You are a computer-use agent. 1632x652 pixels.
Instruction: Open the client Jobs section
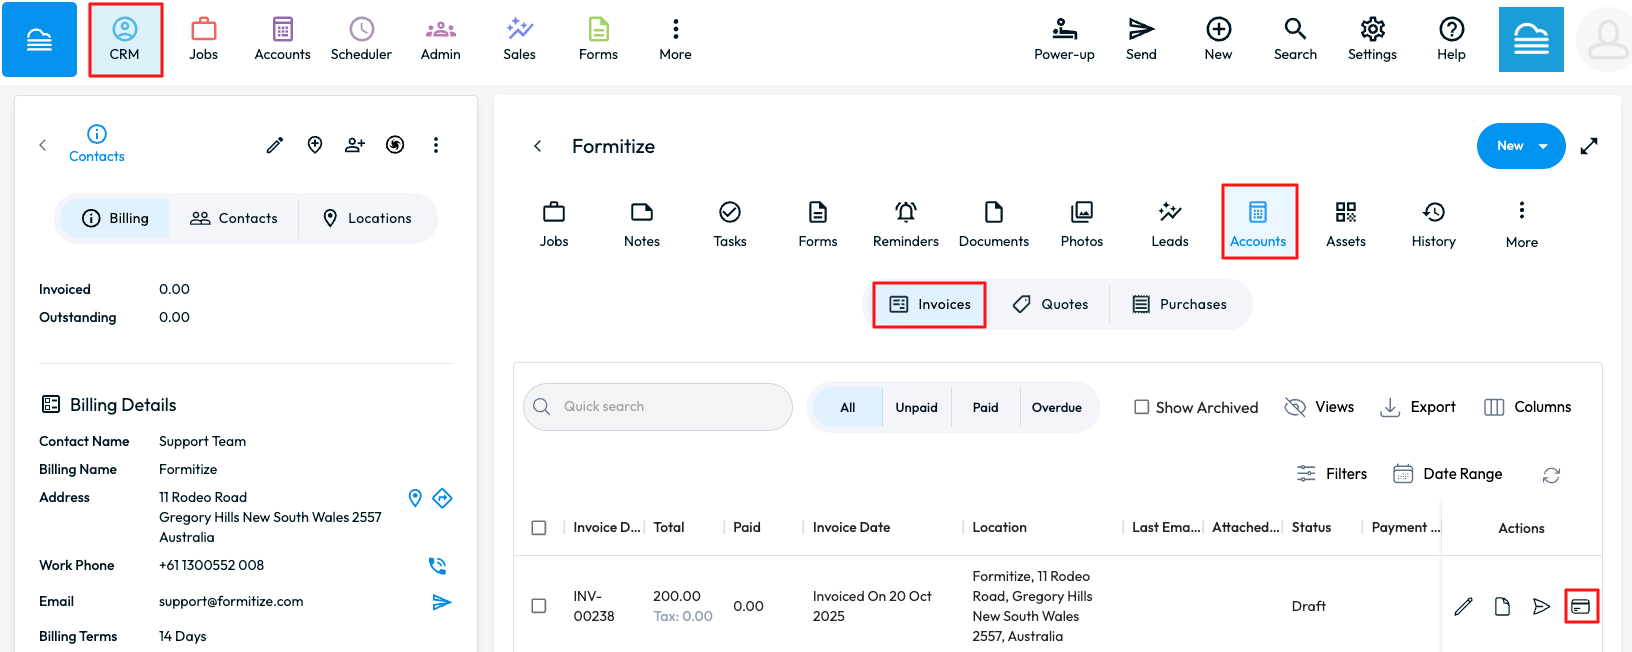(554, 223)
